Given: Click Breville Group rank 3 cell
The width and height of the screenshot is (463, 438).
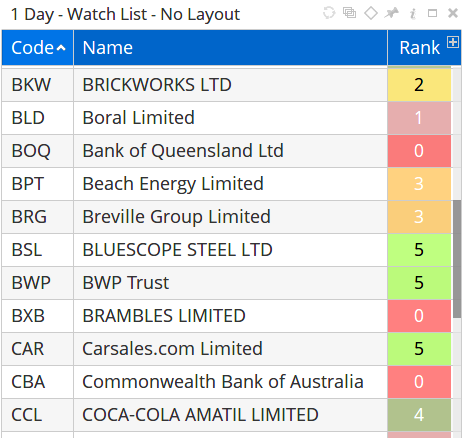Looking at the screenshot, I should click(x=419, y=217).
